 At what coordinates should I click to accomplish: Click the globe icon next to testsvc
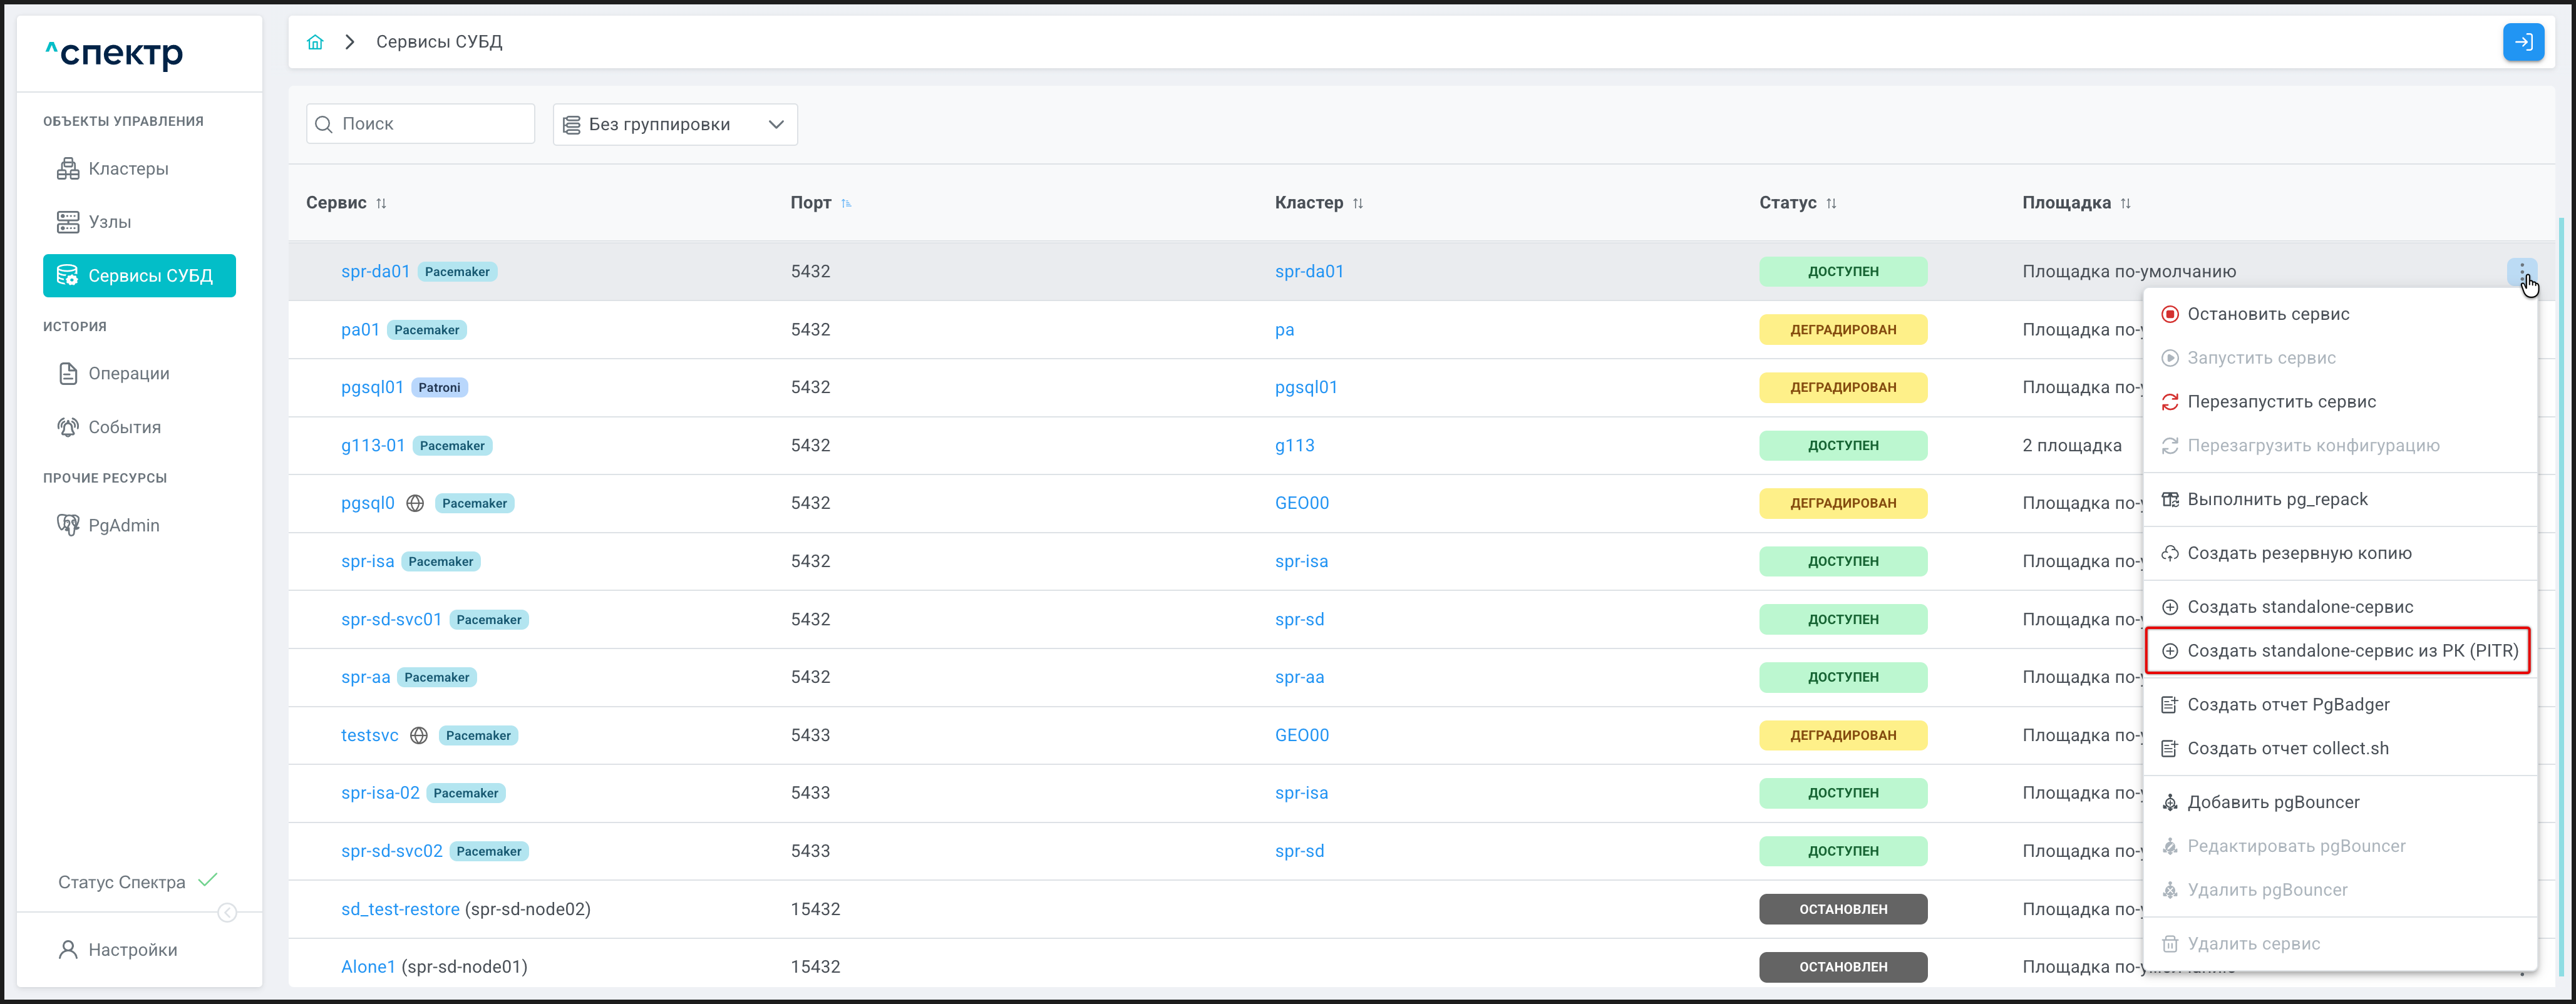(x=419, y=735)
